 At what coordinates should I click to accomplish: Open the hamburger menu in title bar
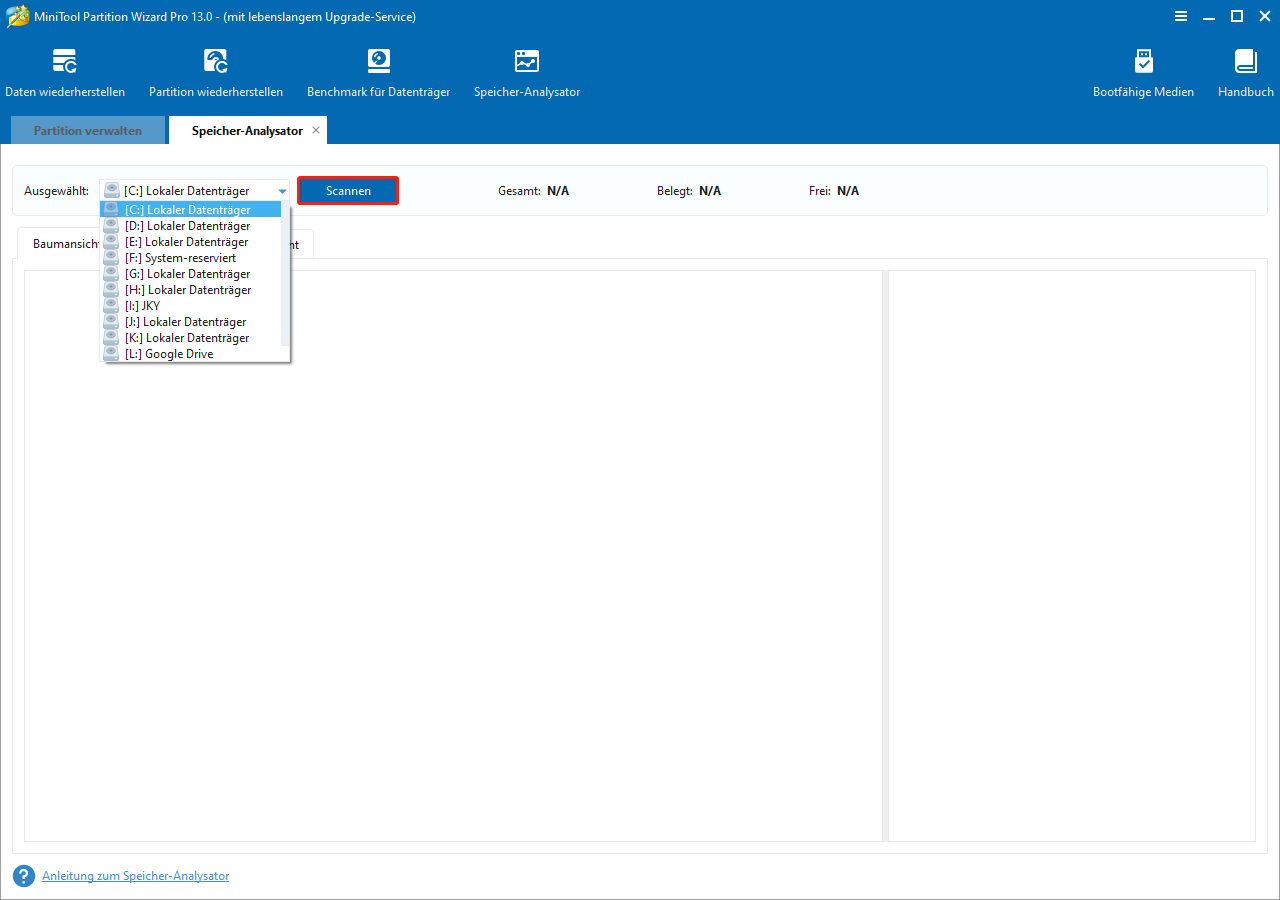(x=1181, y=16)
